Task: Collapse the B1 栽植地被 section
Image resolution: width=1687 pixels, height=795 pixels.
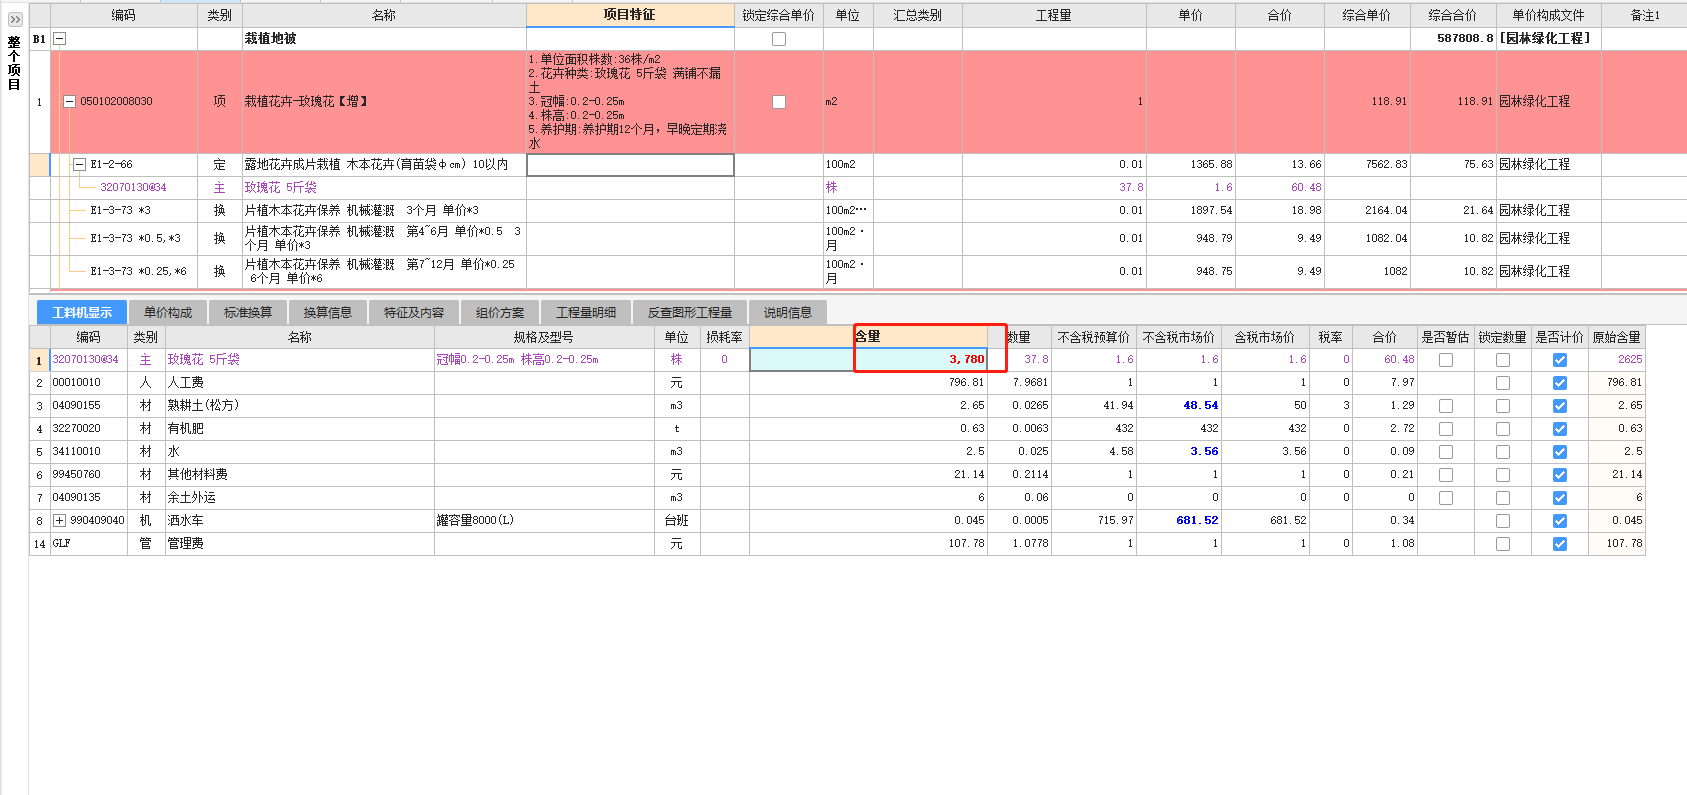Action: click(59, 39)
